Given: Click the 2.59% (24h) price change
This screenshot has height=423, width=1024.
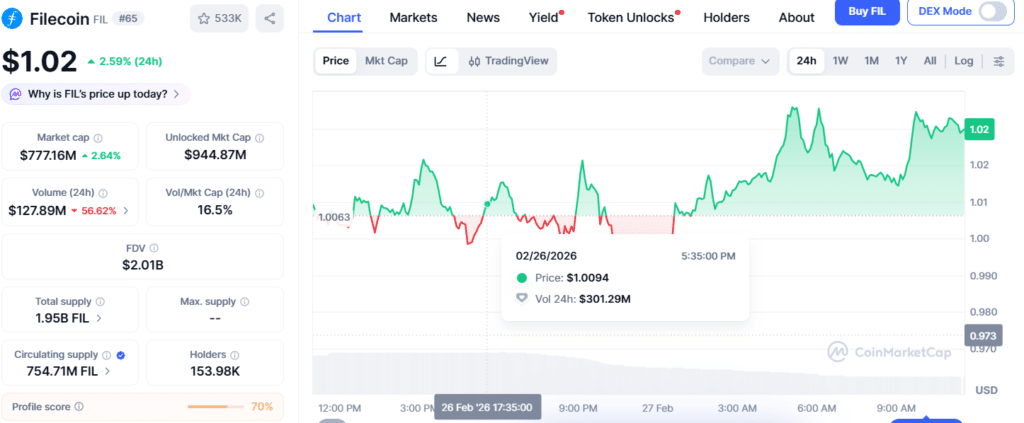Looking at the screenshot, I should [124, 61].
